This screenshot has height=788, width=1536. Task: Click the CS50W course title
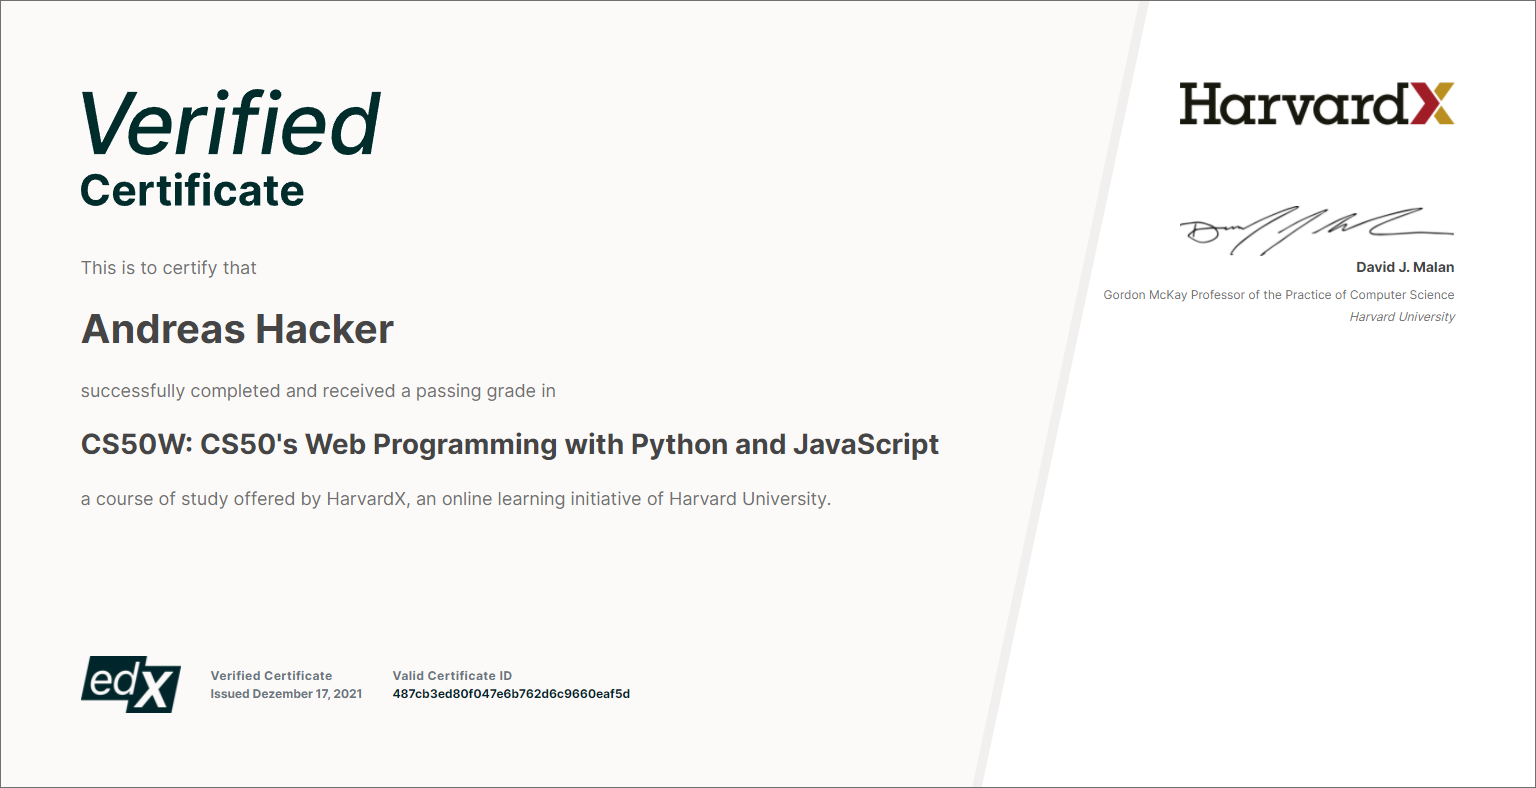(x=510, y=444)
